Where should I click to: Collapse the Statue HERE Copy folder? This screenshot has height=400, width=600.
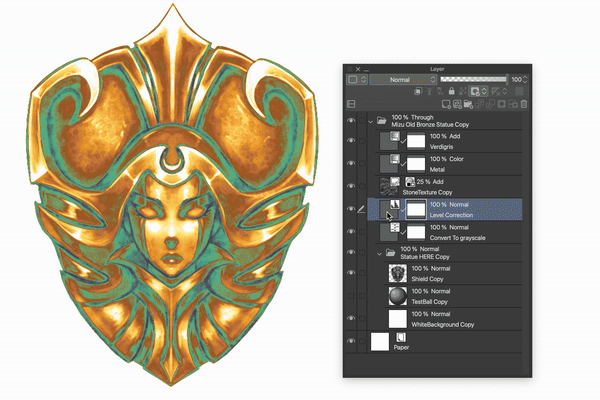380,252
